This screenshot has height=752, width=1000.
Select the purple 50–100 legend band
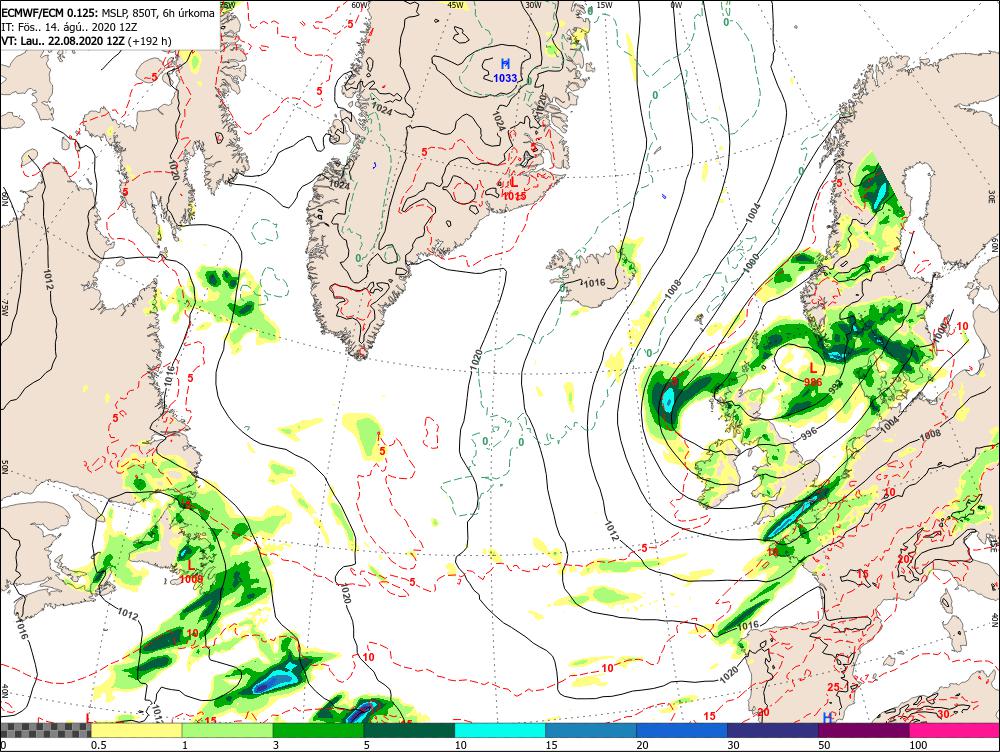(x=864, y=730)
